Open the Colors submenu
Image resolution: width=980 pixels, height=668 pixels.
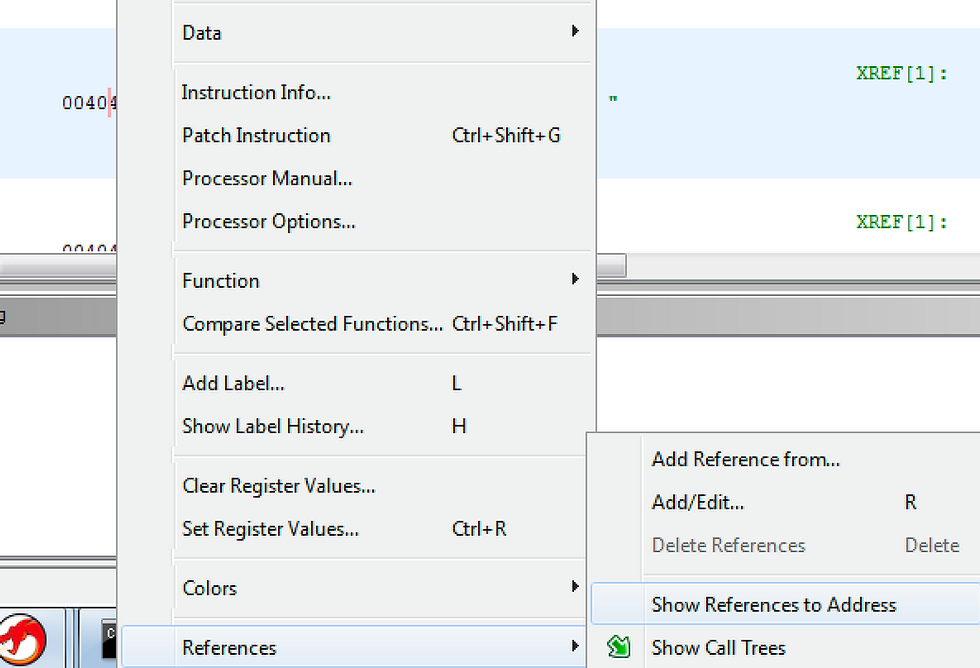click(382, 588)
